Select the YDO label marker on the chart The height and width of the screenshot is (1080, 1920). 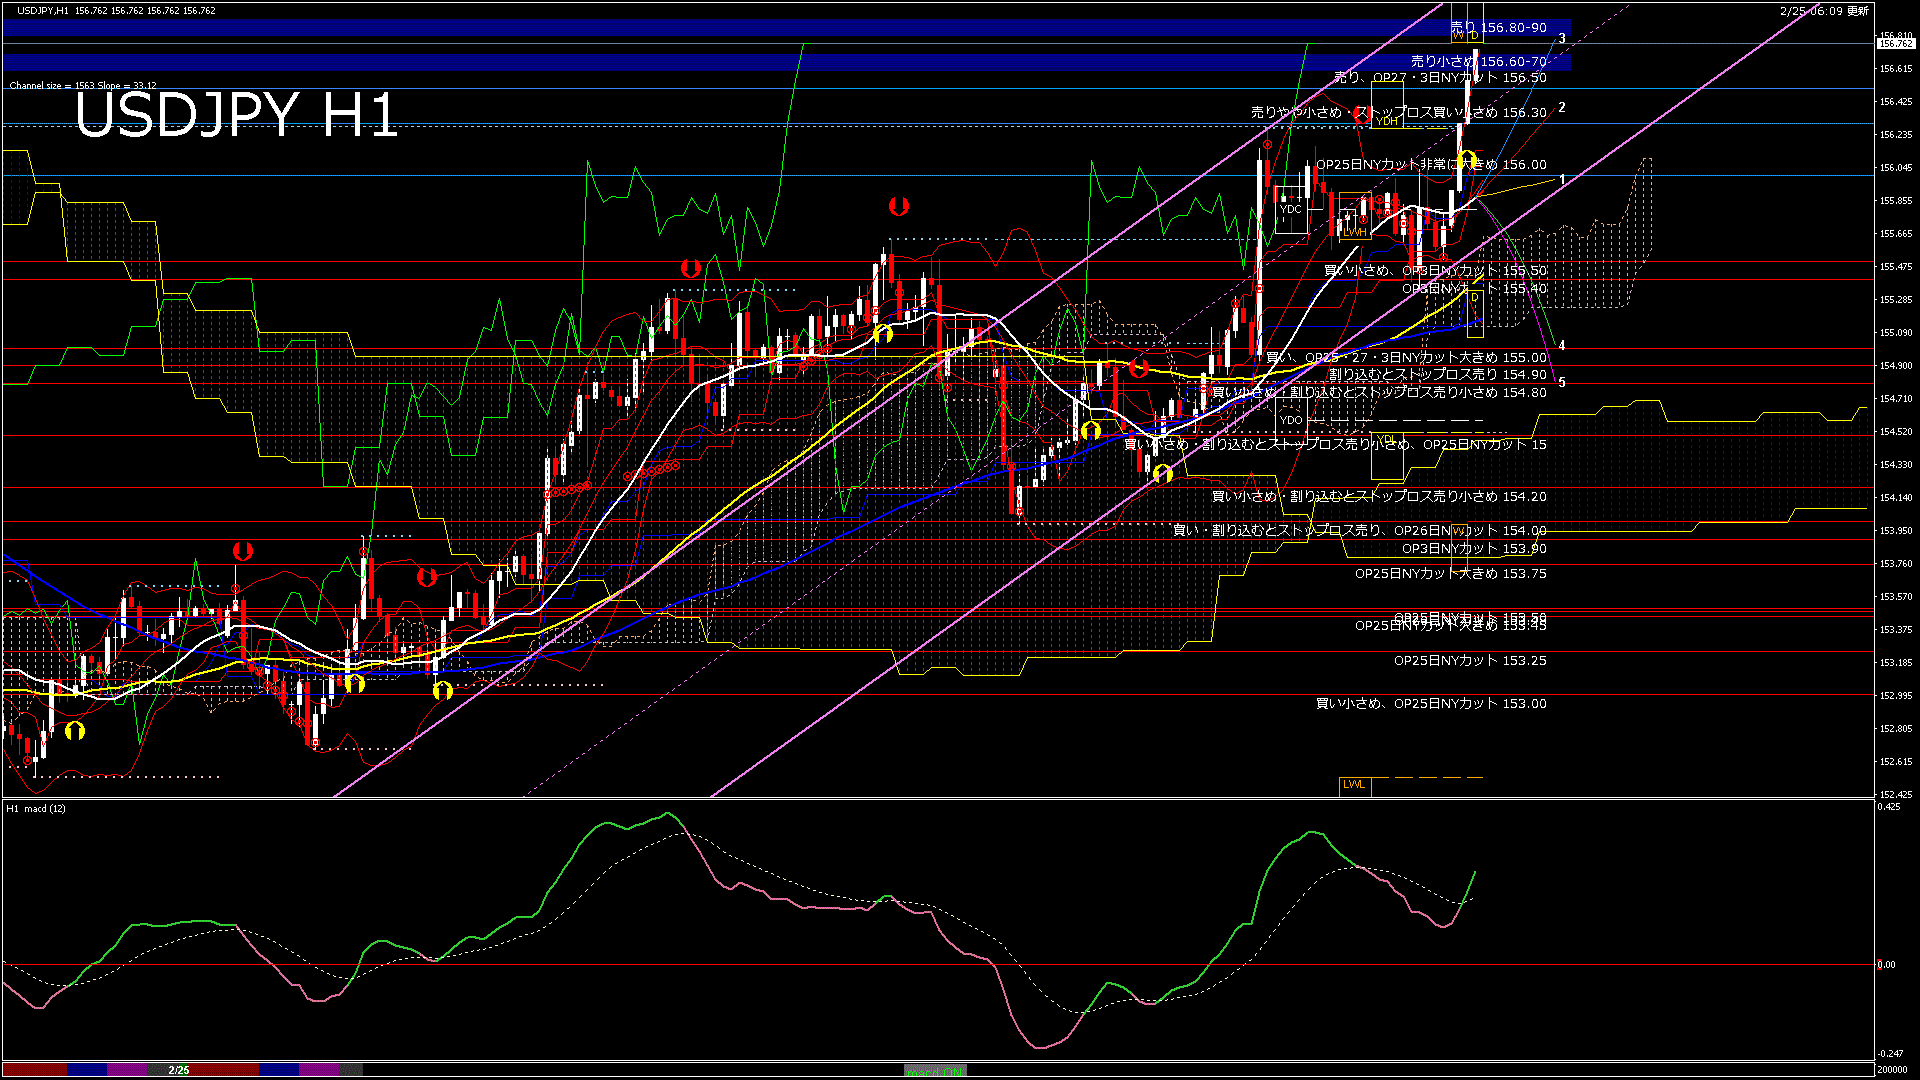coord(1290,420)
